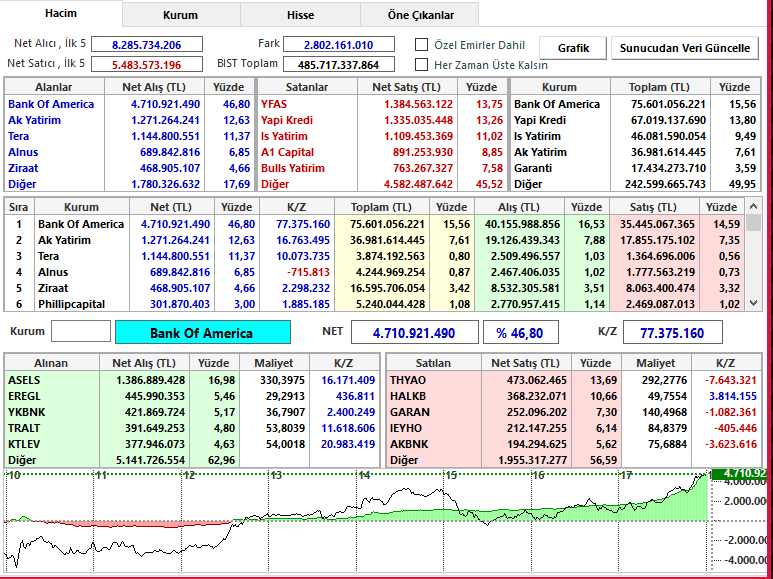Click the K/Z column header in ranking table
This screenshot has width=773, height=579.
297,207
